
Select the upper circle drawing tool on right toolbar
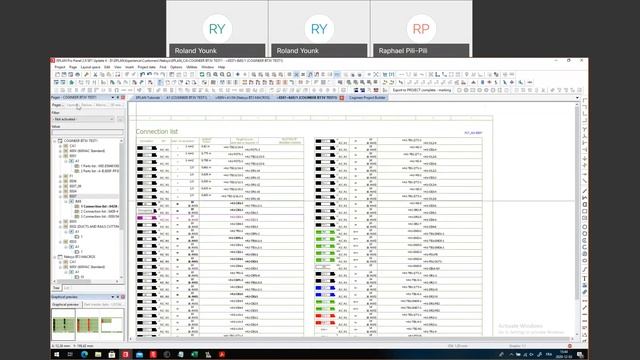584,227
